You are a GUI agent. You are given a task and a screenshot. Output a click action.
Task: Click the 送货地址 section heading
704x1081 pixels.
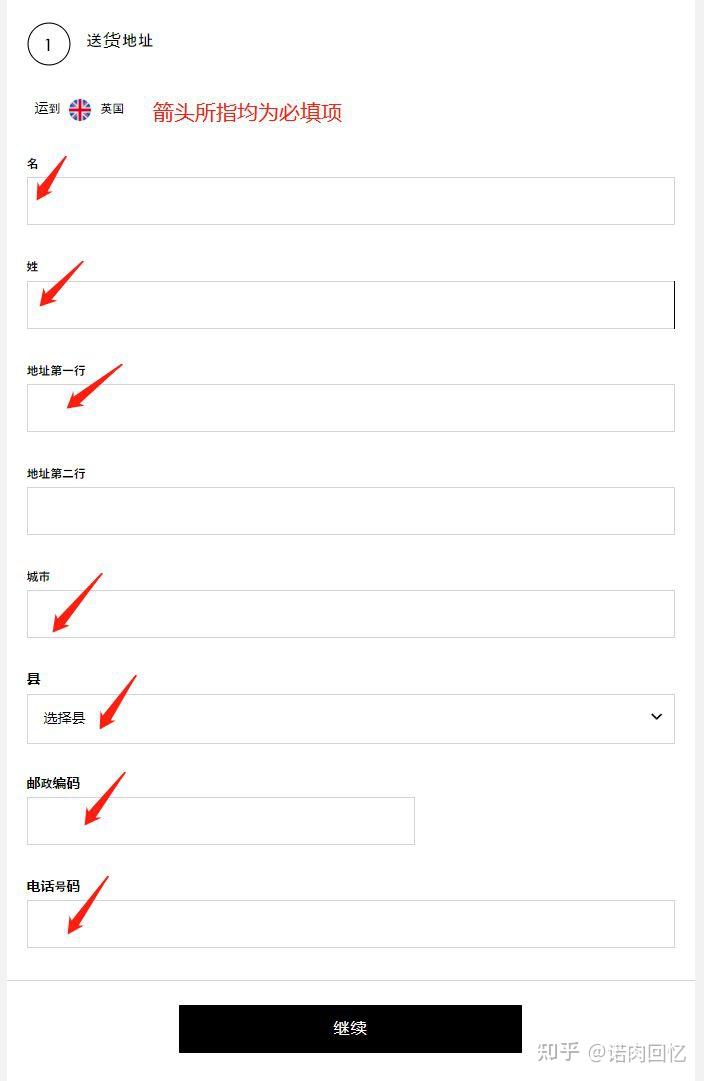coord(119,41)
